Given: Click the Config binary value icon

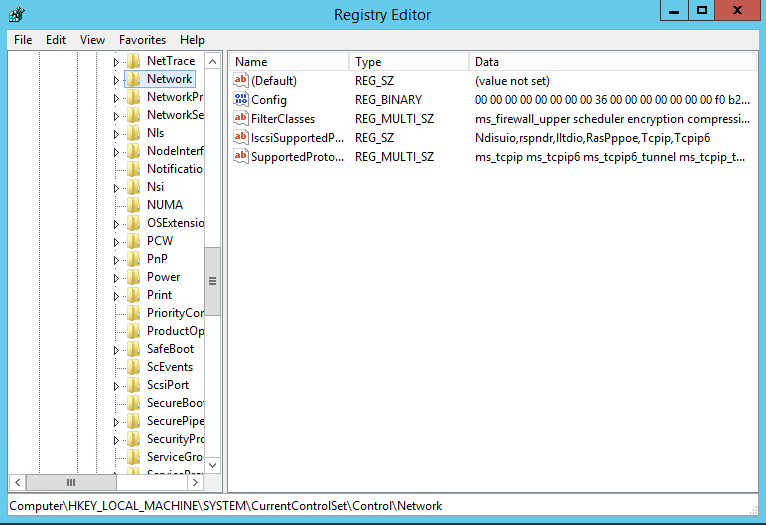Looking at the screenshot, I should tap(240, 100).
